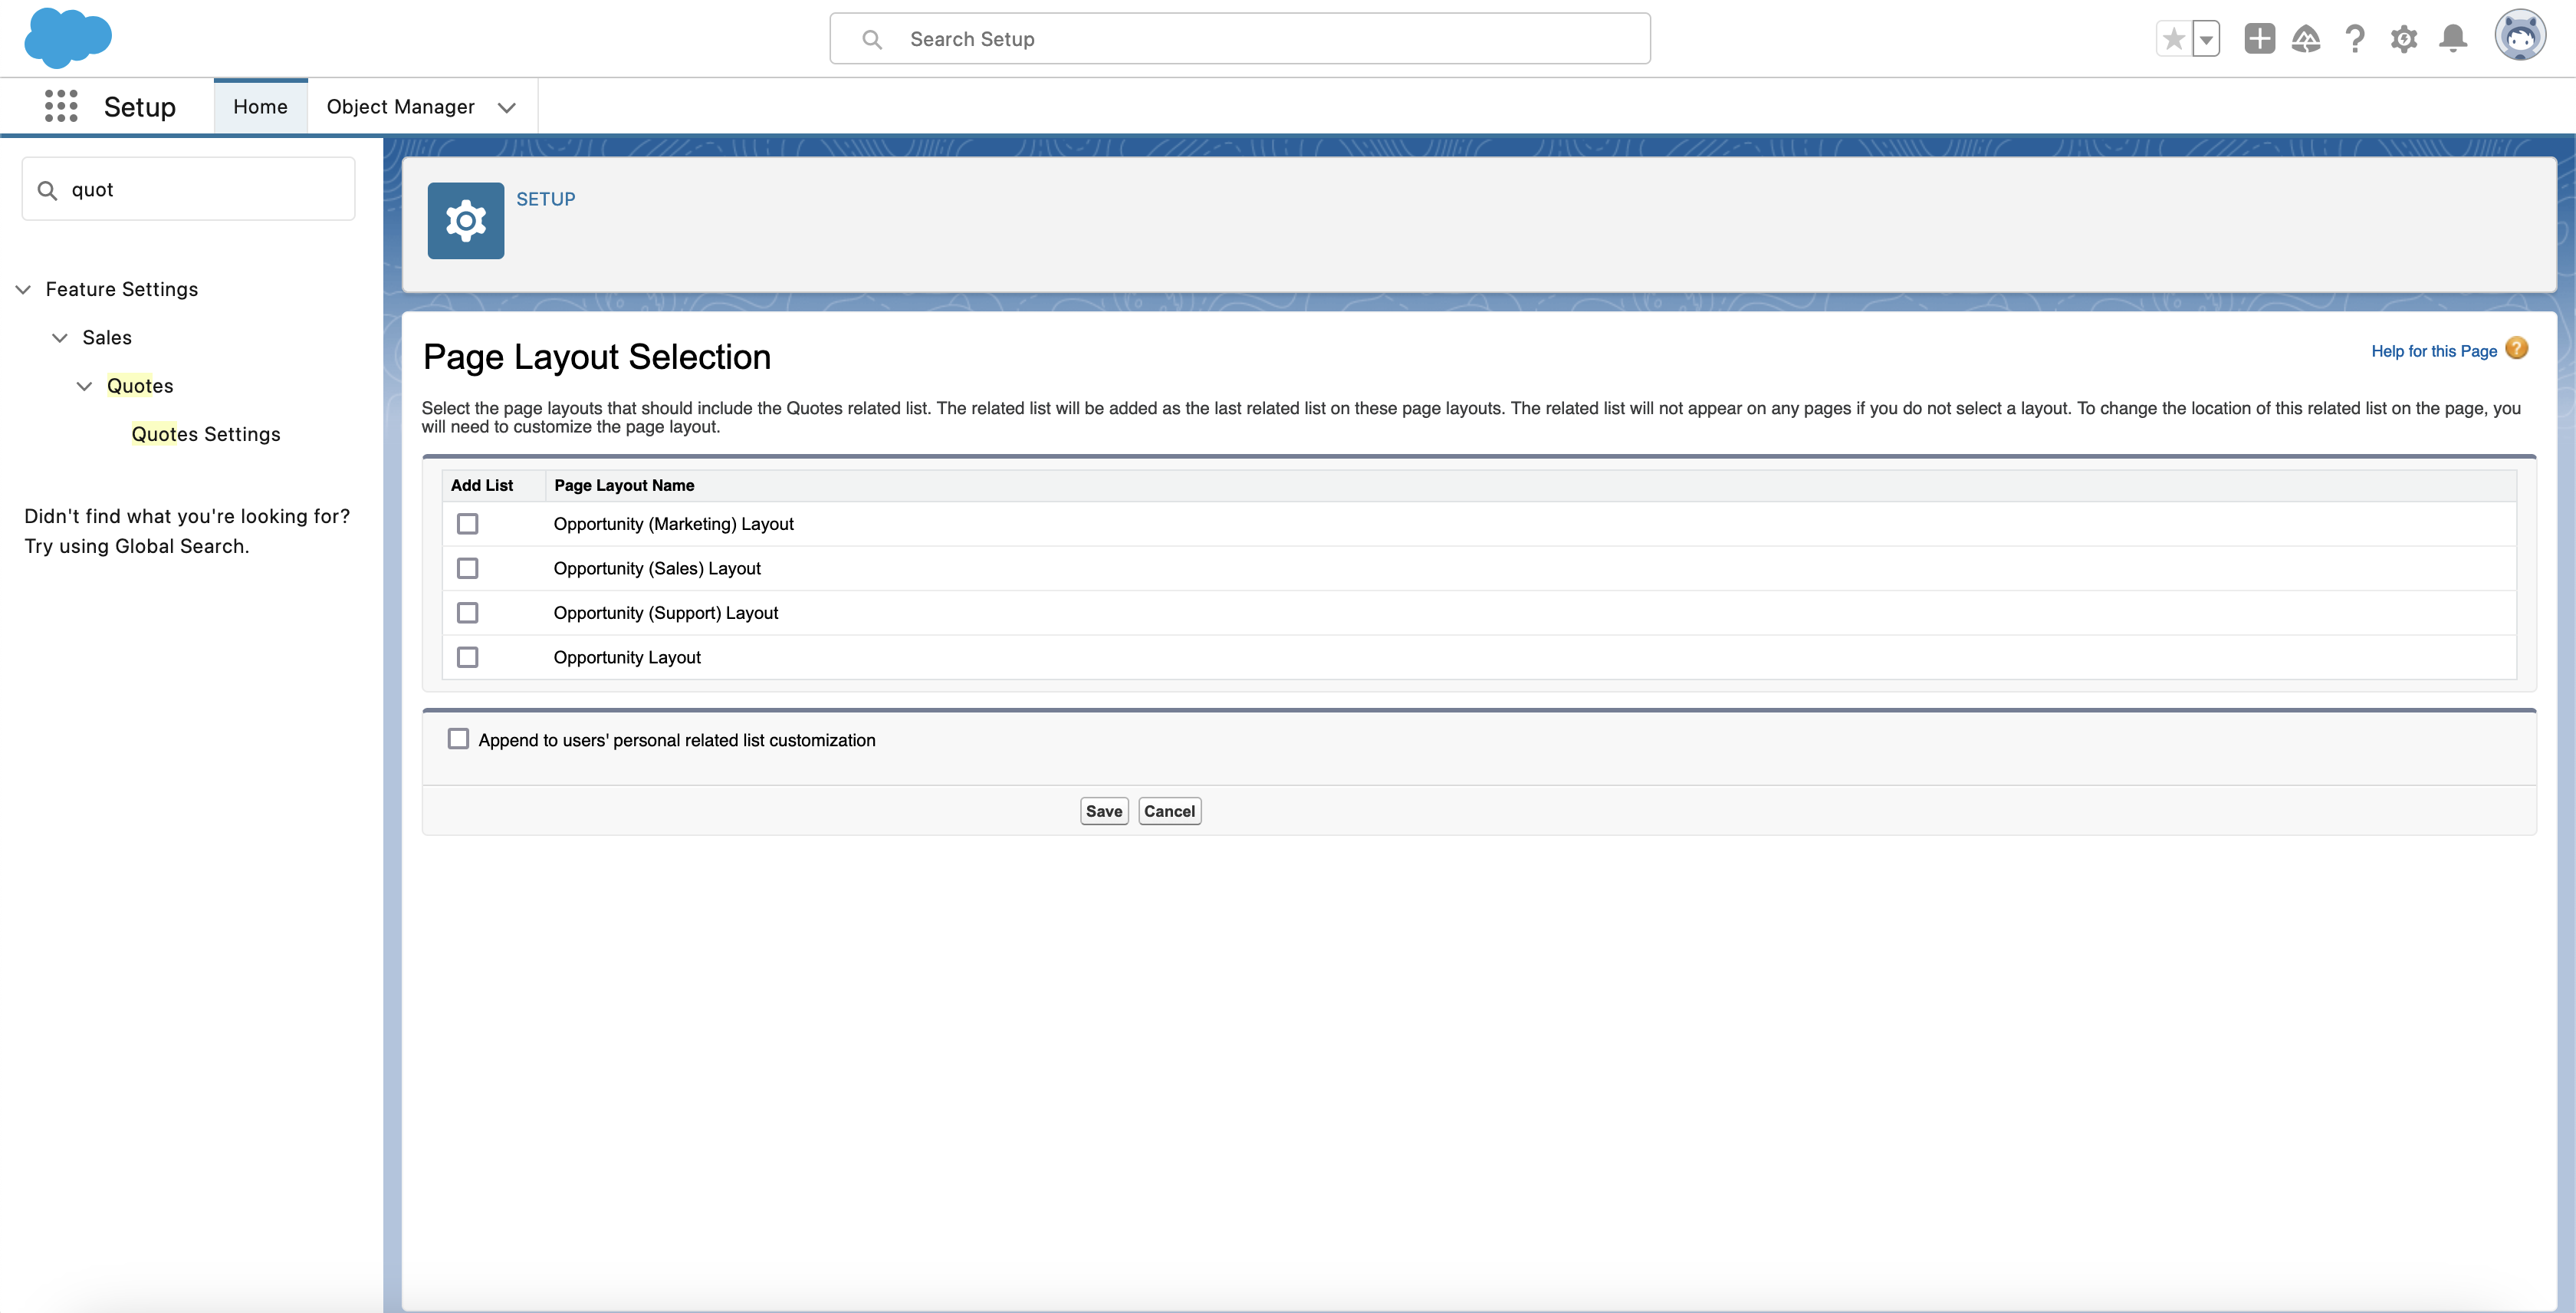Viewport: 2576px width, 1313px height.
Task: Click the favorites star icon
Action: click(x=2173, y=39)
